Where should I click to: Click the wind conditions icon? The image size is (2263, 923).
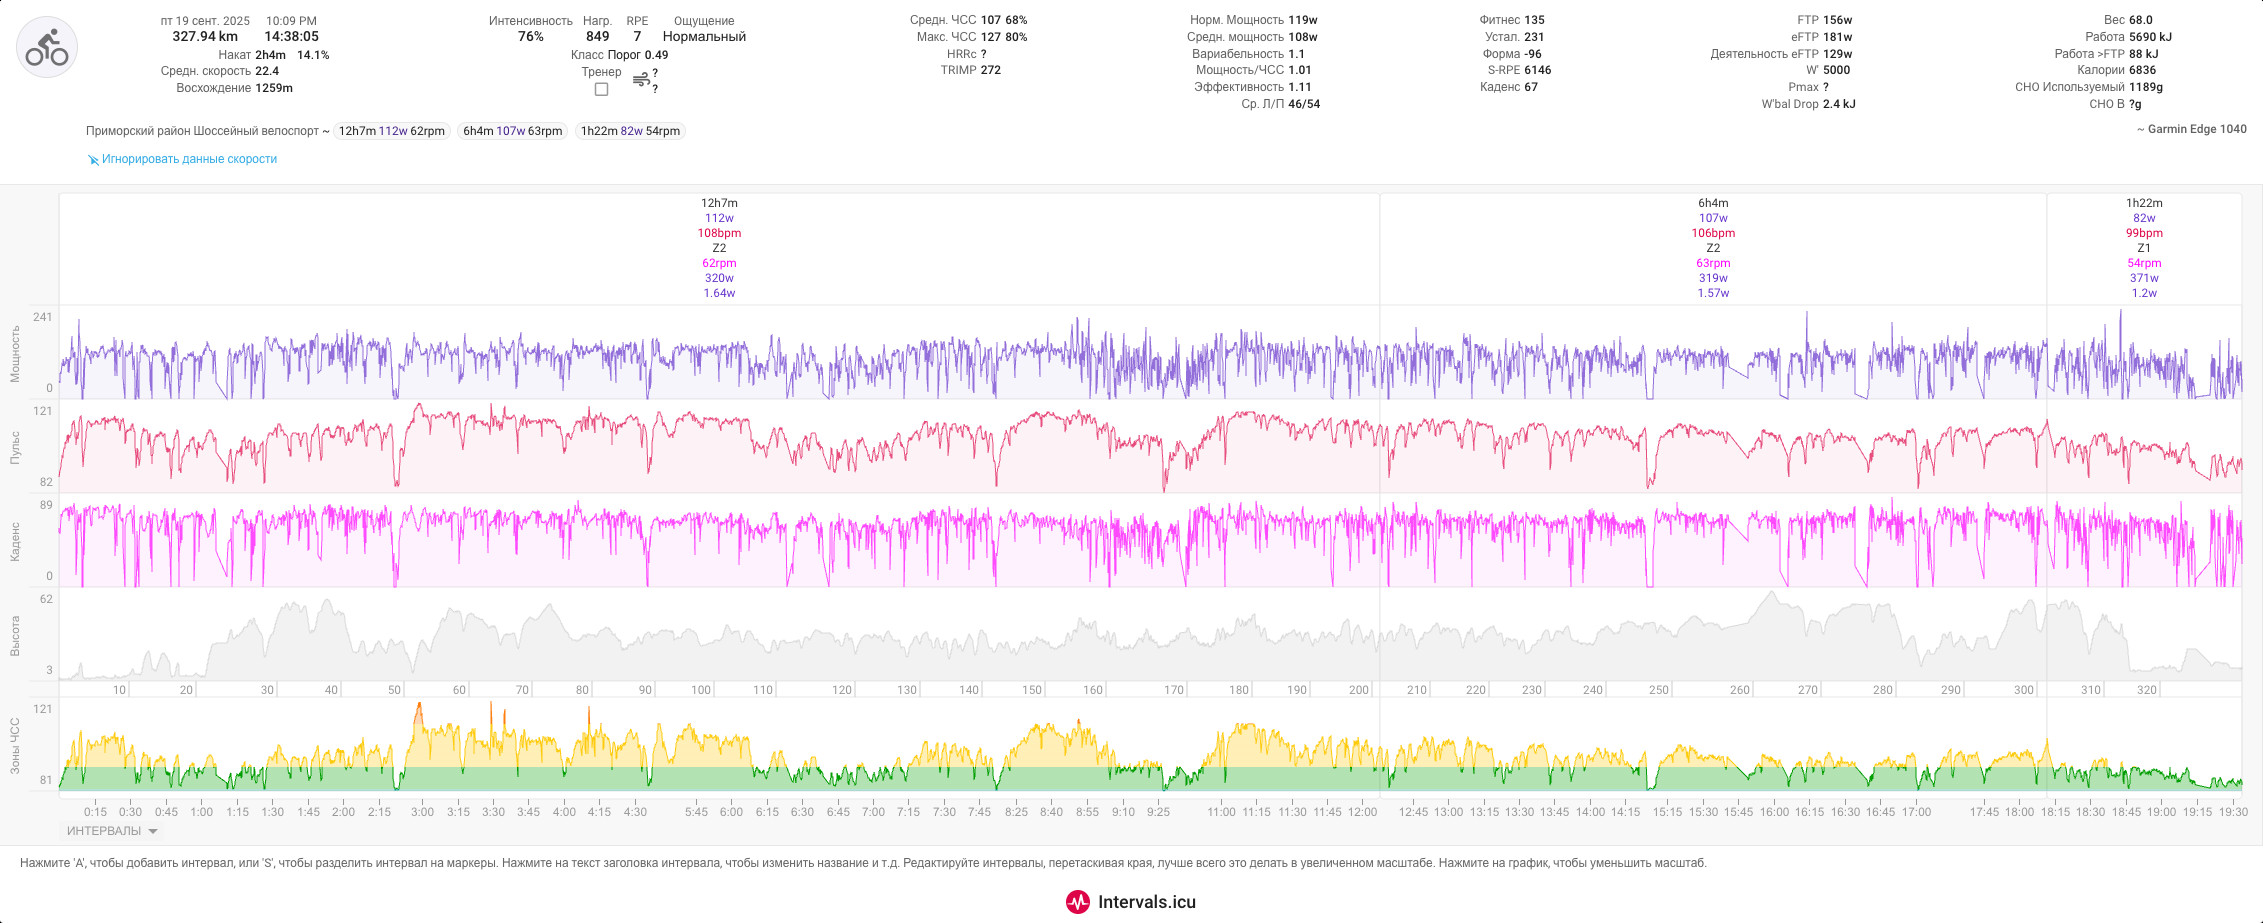(x=641, y=81)
